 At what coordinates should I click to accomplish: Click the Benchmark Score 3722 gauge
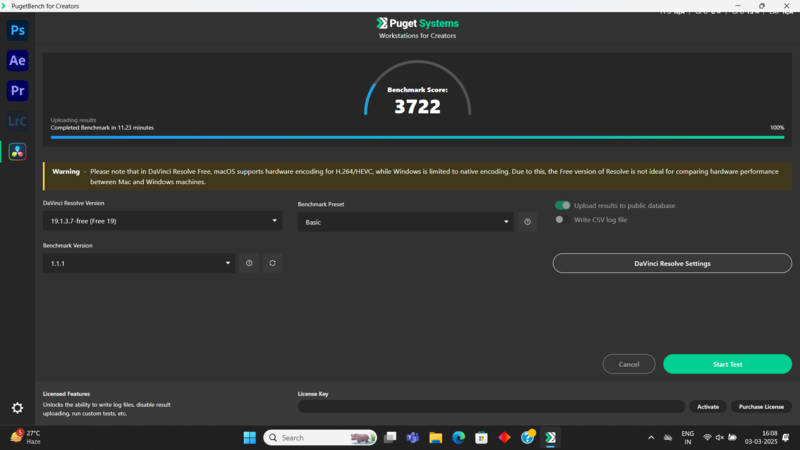(x=417, y=89)
